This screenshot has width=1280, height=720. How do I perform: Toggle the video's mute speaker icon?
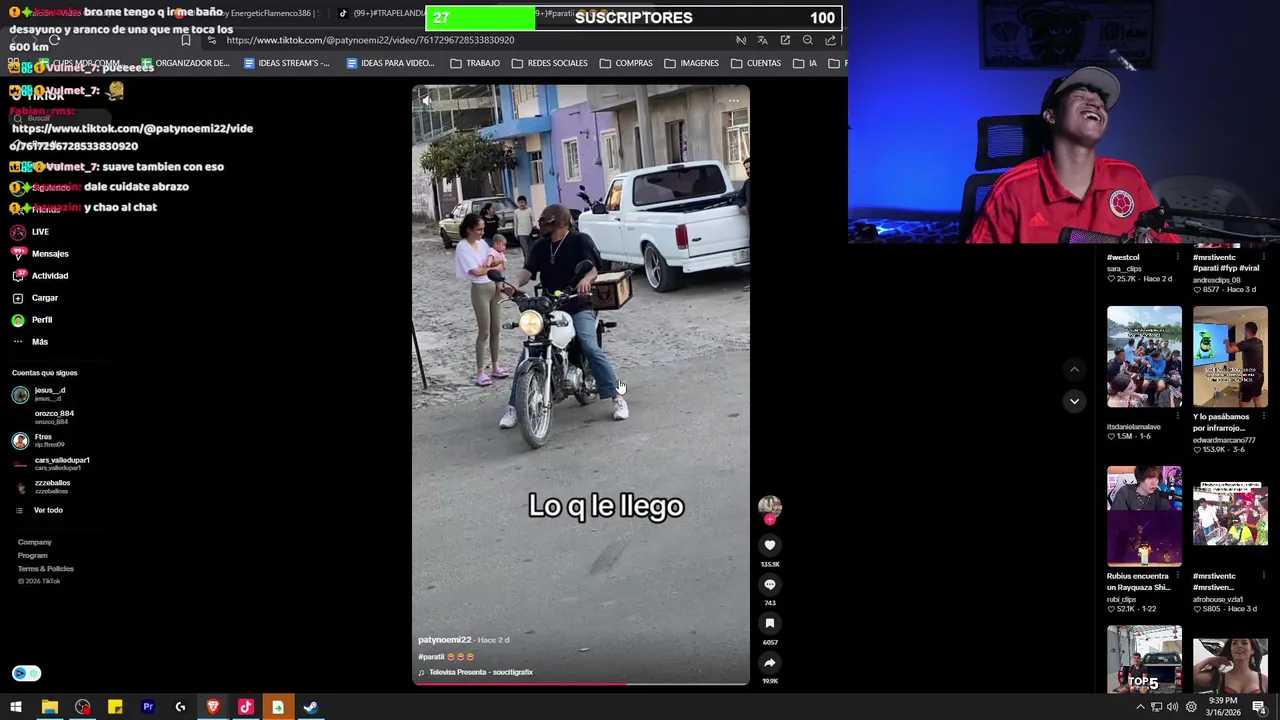click(427, 100)
